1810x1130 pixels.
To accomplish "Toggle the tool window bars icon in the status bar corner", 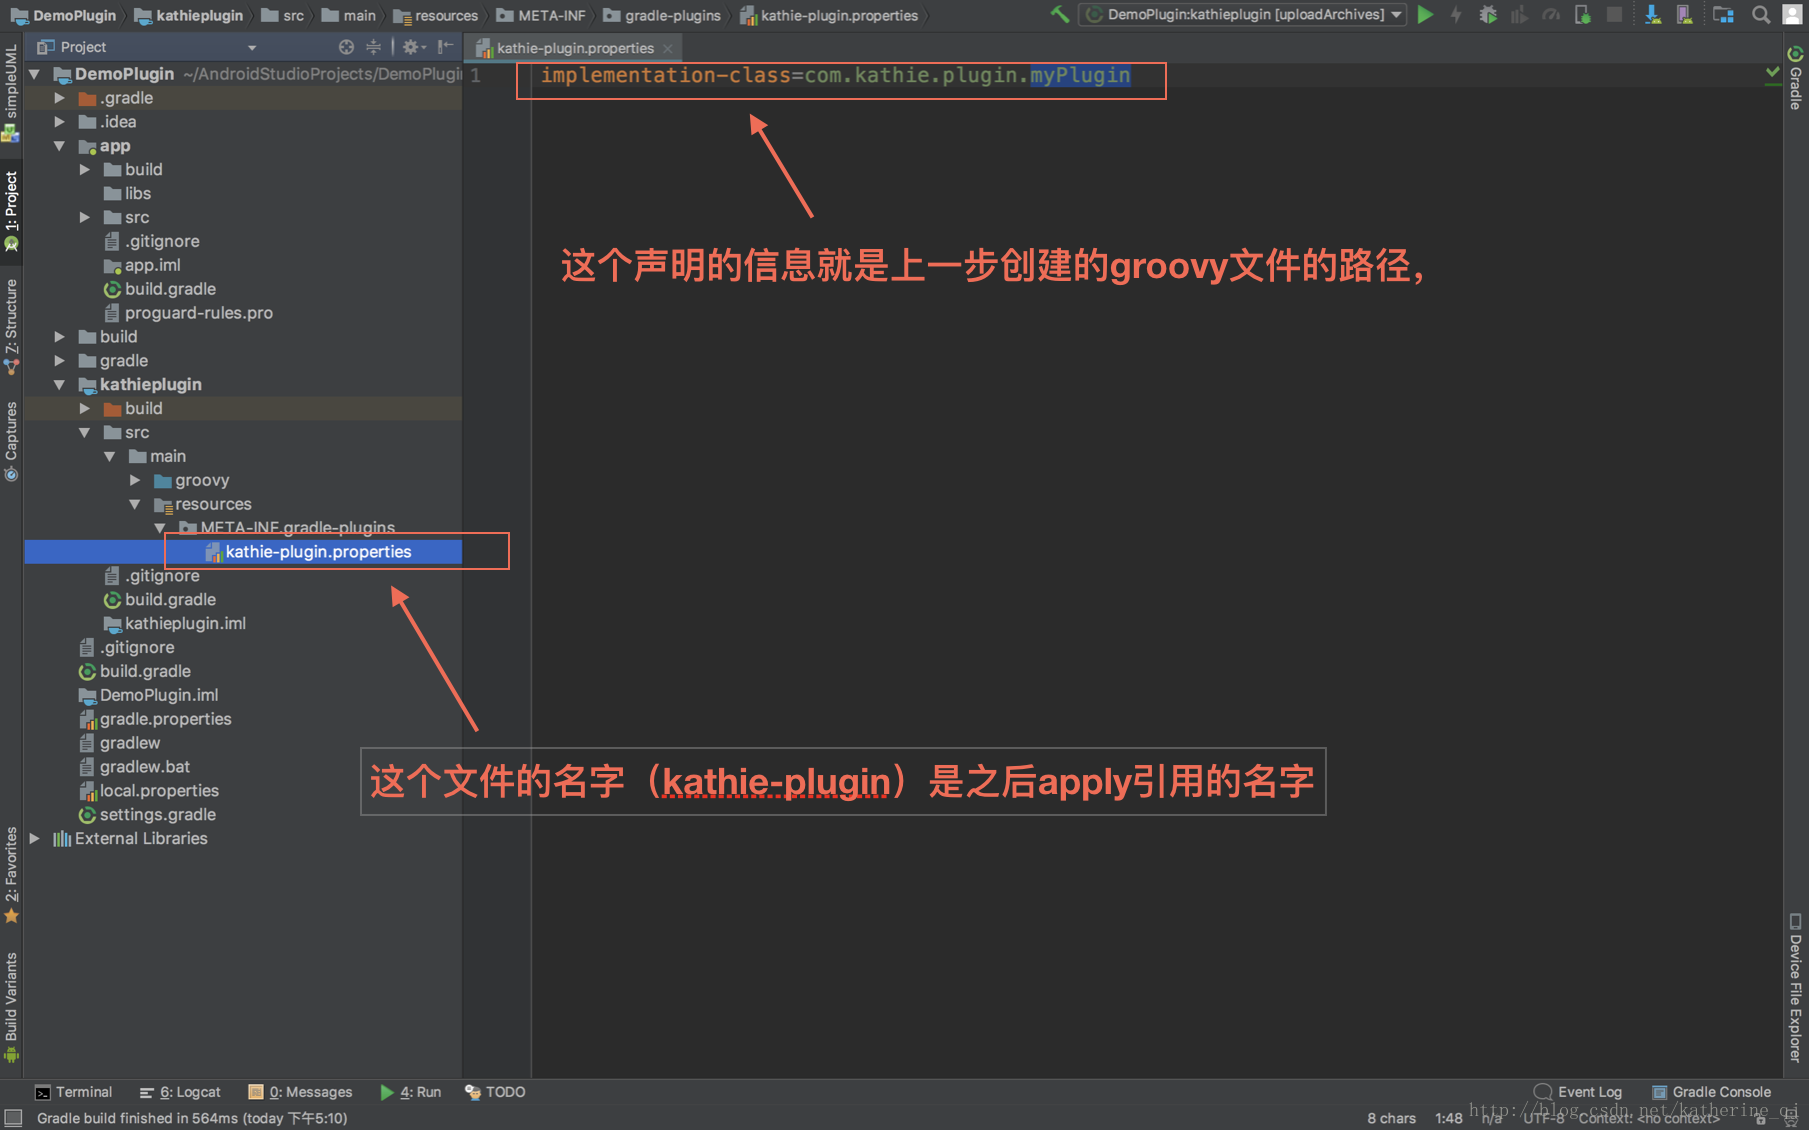I will coord(13,1118).
